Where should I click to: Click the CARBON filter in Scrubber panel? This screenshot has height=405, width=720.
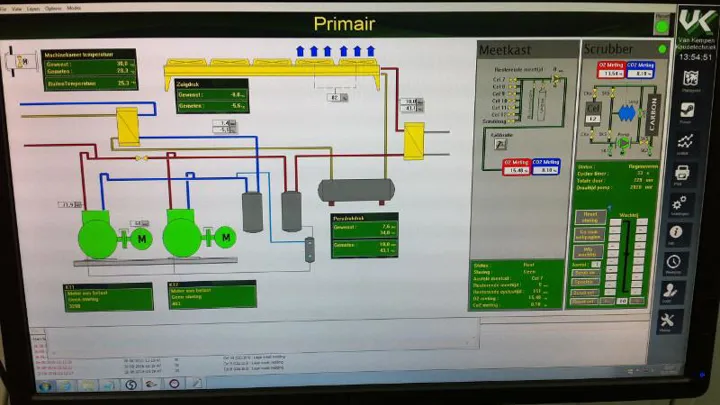click(651, 115)
